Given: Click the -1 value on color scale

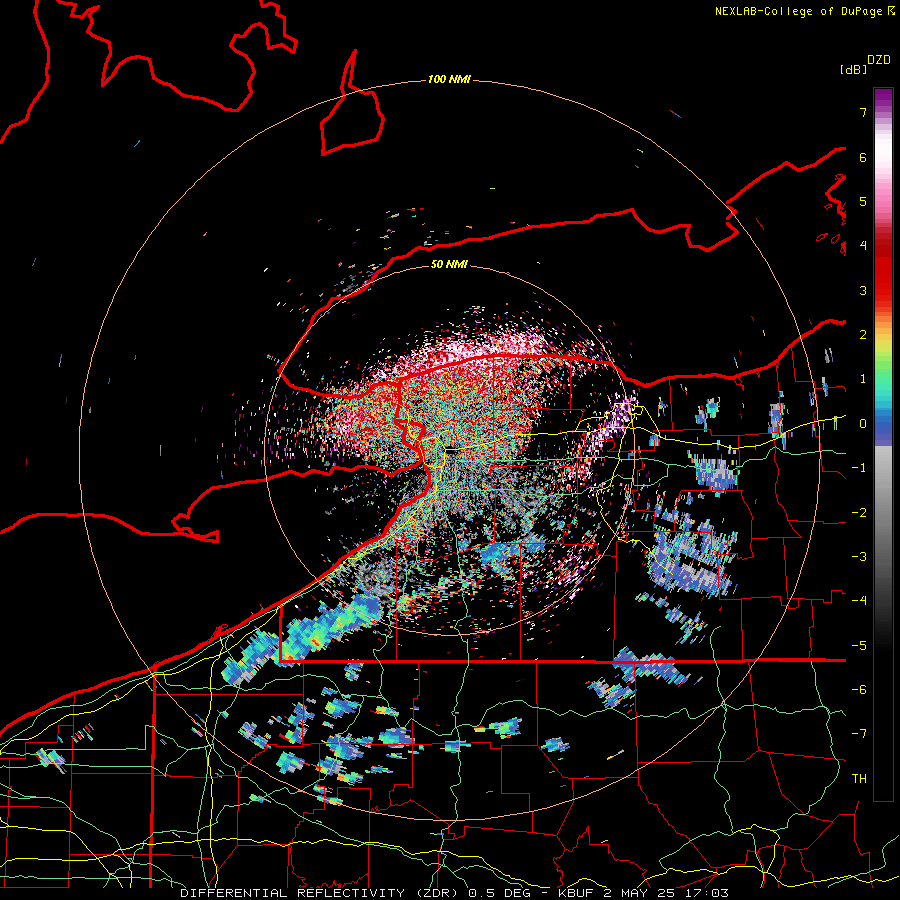Looking at the screenshot, I should click(x=859, y=467).
